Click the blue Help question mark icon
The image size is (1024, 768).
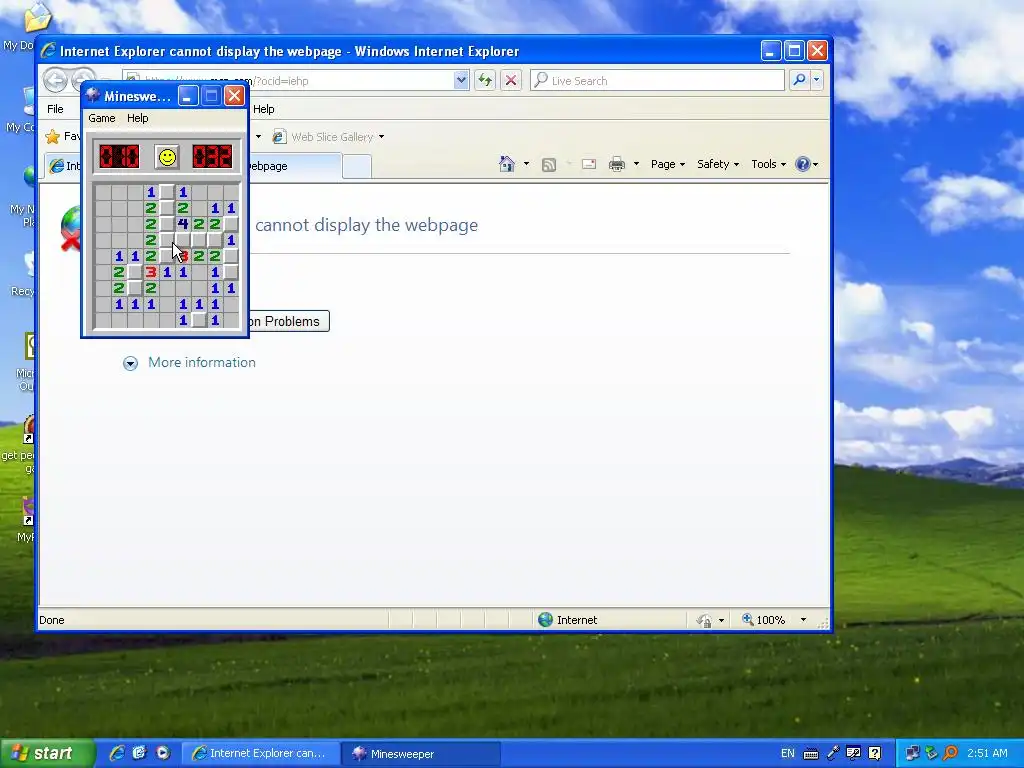coord(803,164)
